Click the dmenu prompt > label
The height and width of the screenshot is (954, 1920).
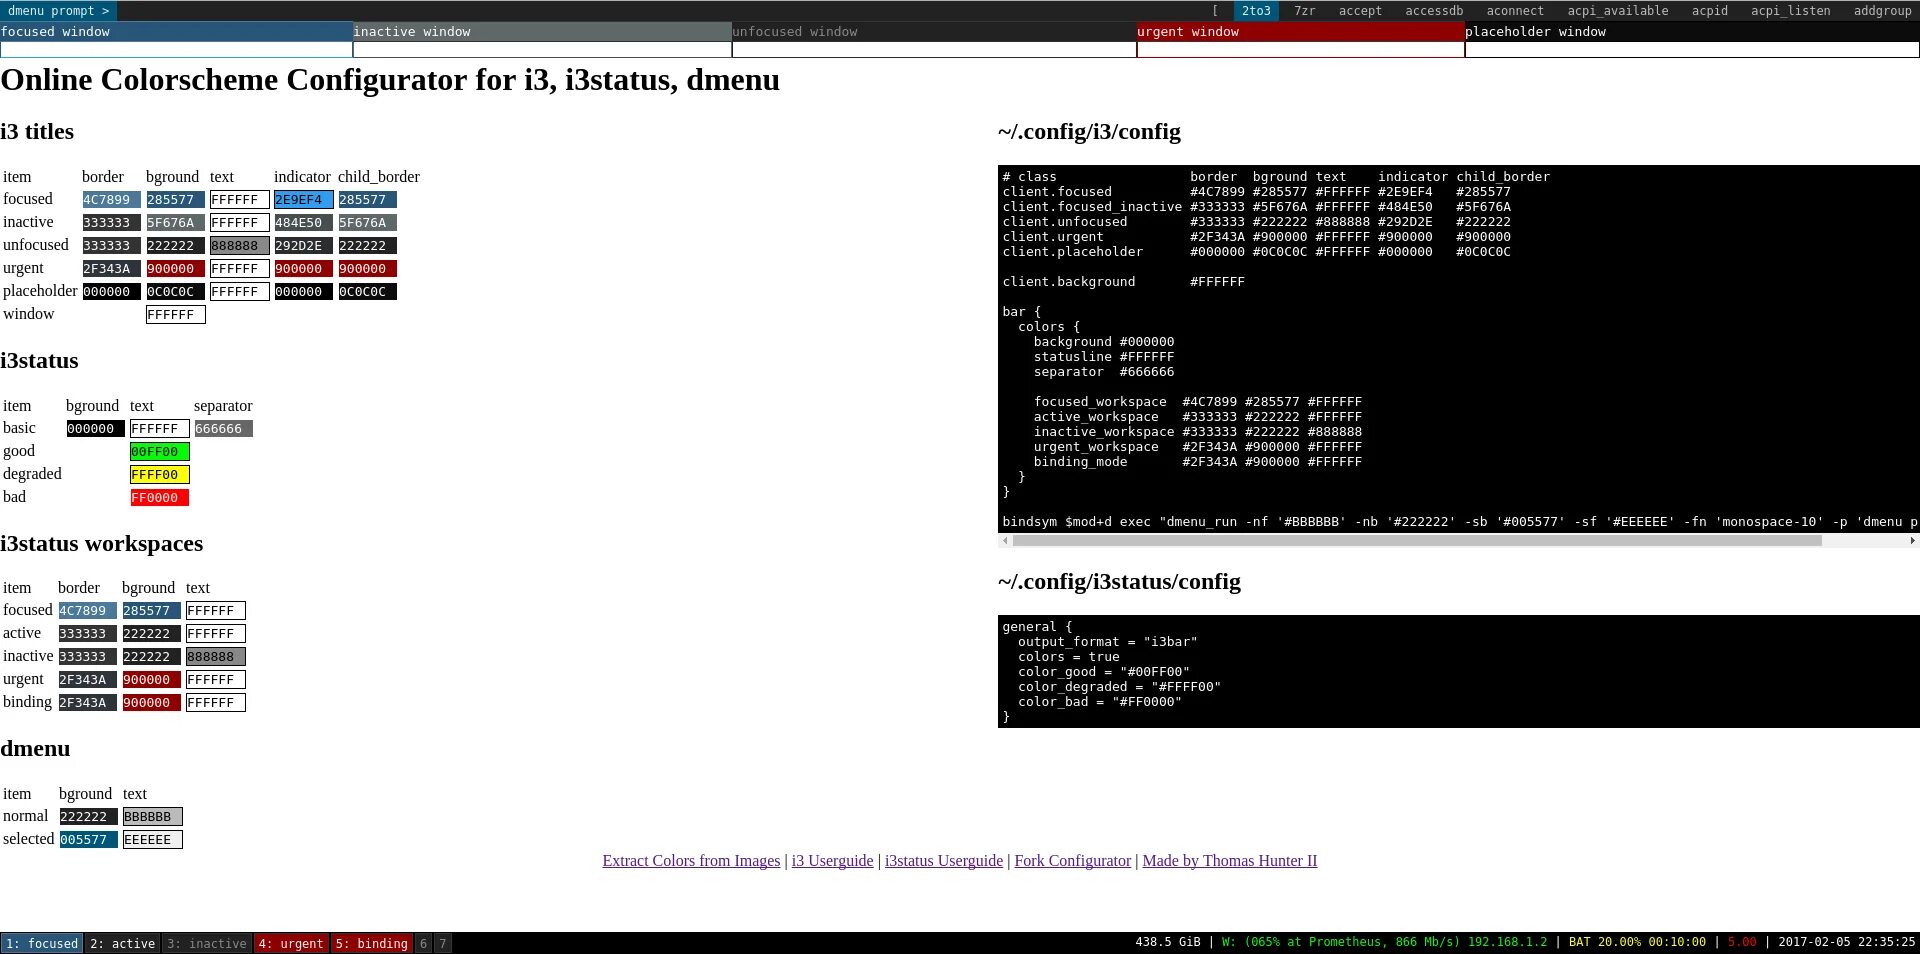tap(58, 11)
